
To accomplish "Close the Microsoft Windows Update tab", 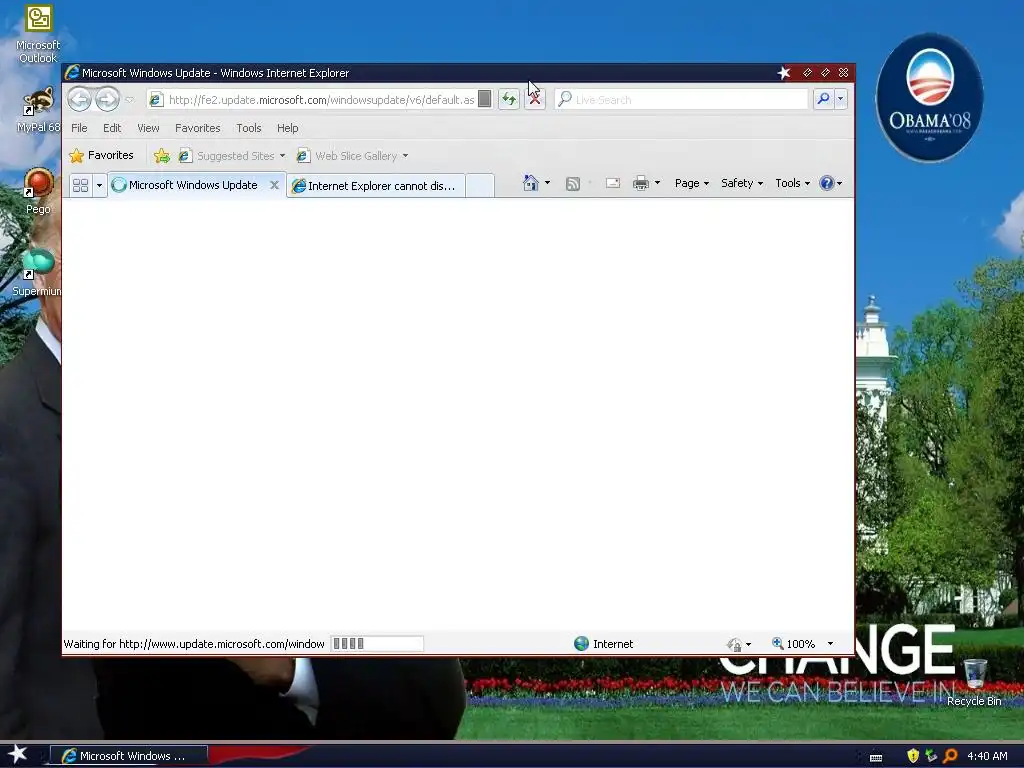I will point(274,185).
